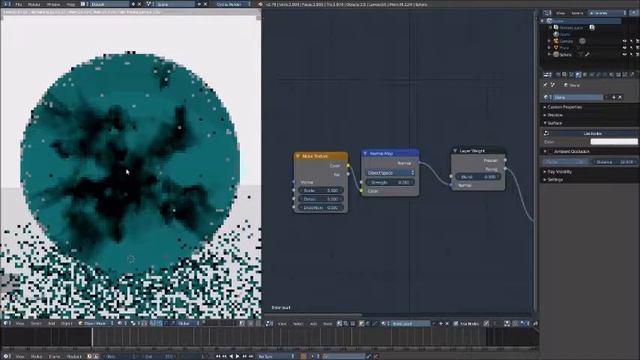Click the Facing output socket on Layer Weight
This screenshot has height=360, width=640.
(x=506, y=169)
